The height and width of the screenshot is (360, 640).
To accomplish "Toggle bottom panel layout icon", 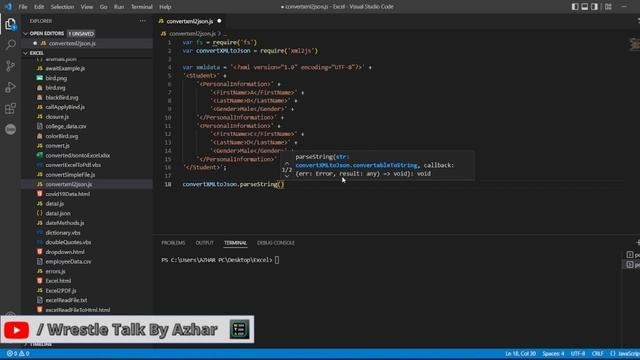I will 584,7.
